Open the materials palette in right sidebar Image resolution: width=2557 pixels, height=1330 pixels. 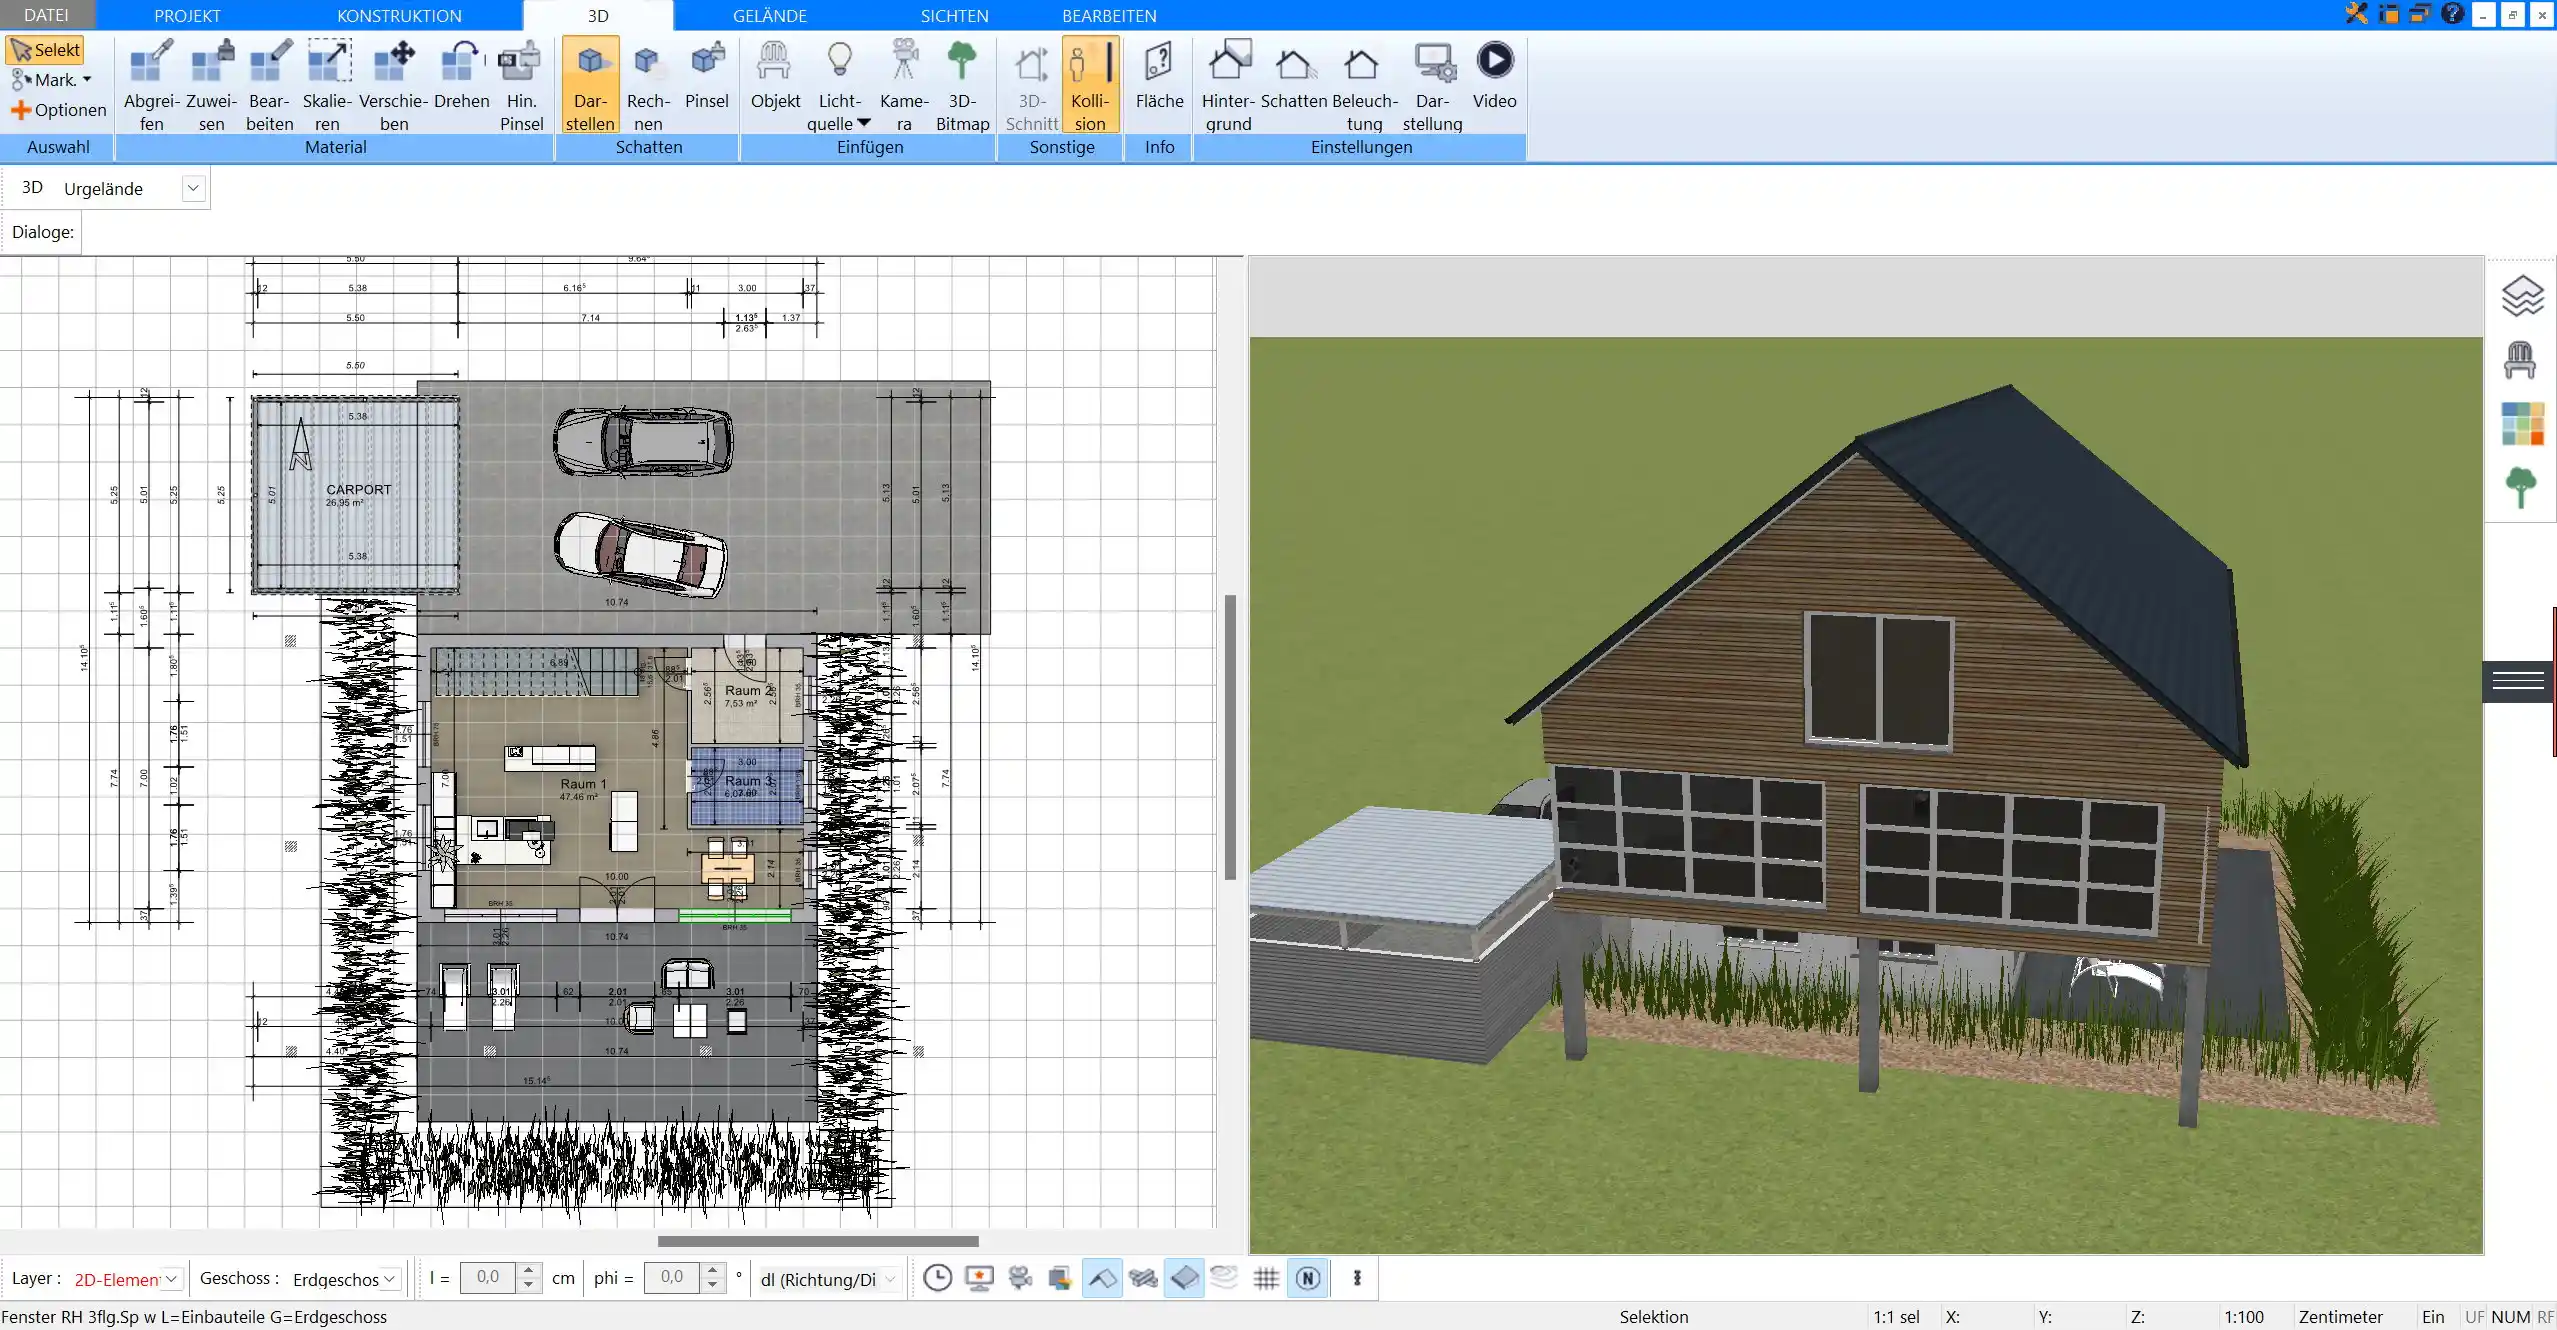[x=2522, y=424]
